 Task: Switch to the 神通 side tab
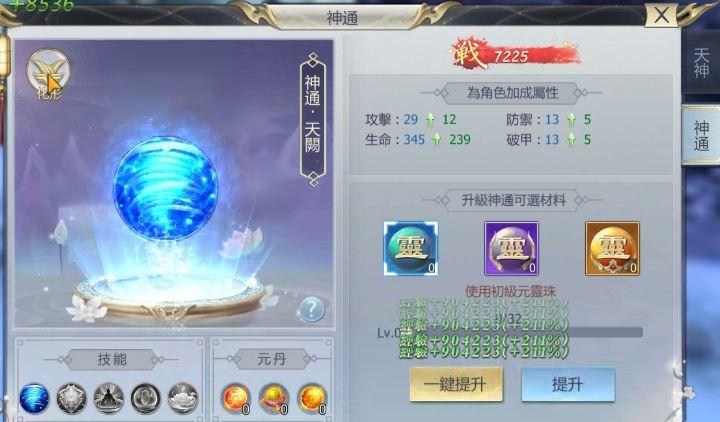pyautogui.click(x=701, y=135)
